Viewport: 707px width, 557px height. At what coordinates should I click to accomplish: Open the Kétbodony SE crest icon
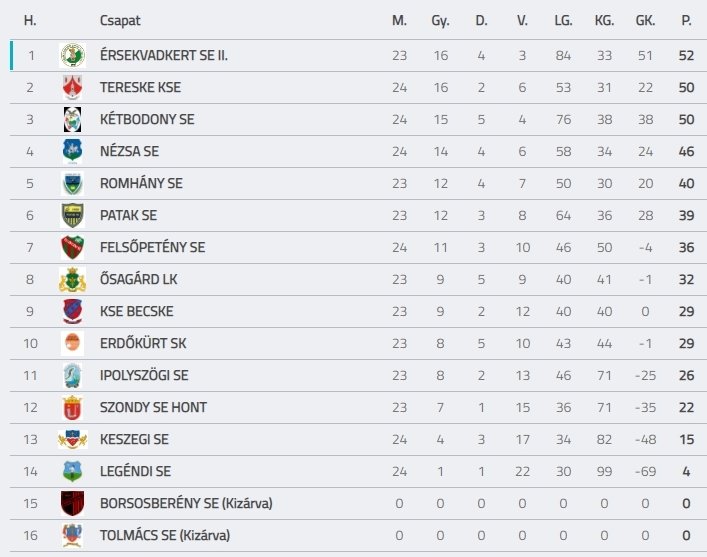(x=73, y=120)
